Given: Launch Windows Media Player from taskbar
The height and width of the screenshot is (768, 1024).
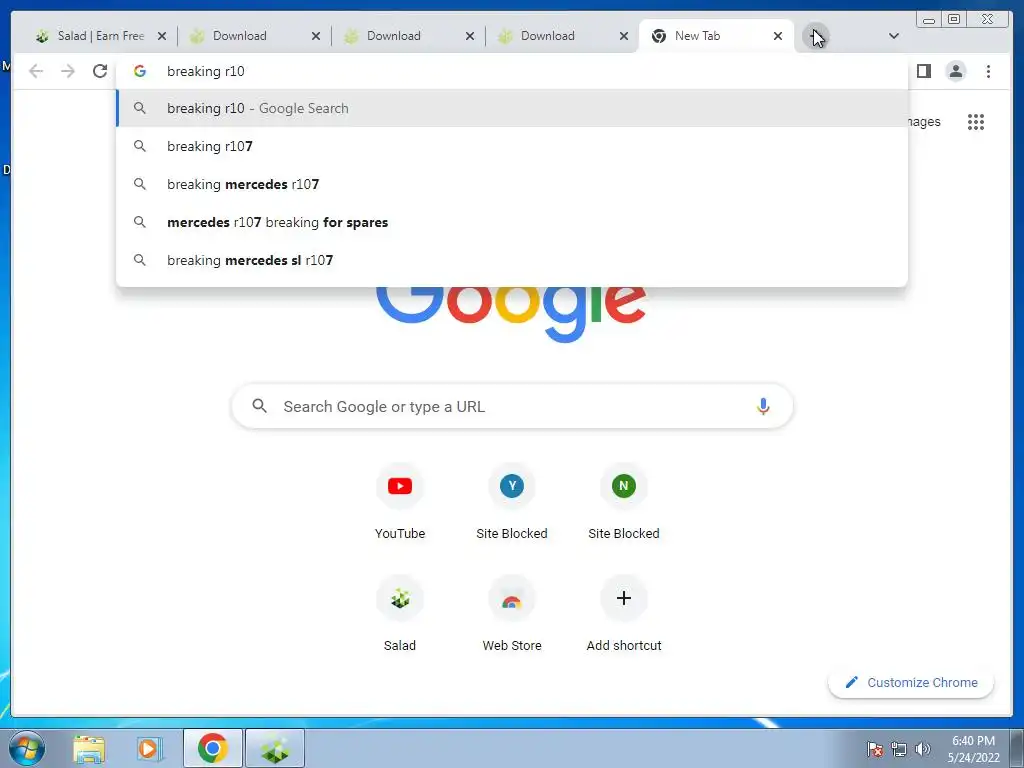Looking at the screenshot, I should tap(149, 749).
